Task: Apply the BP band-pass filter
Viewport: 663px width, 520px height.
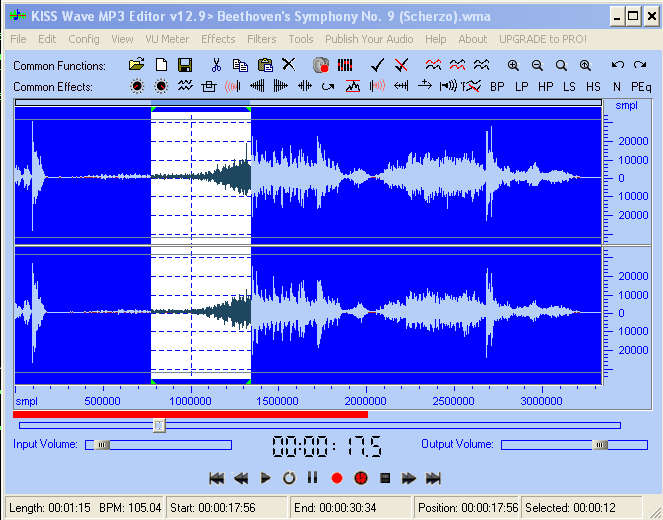Action: [497, 87]
